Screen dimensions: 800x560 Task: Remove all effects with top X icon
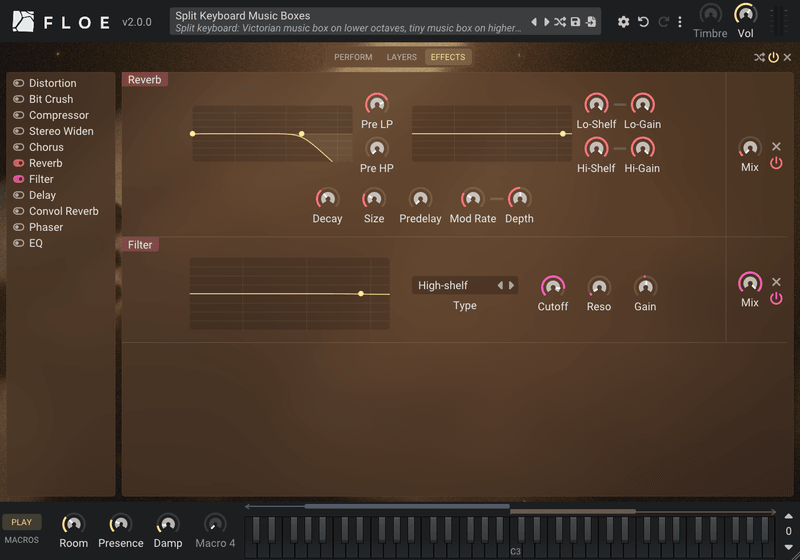tap(787, 57)
